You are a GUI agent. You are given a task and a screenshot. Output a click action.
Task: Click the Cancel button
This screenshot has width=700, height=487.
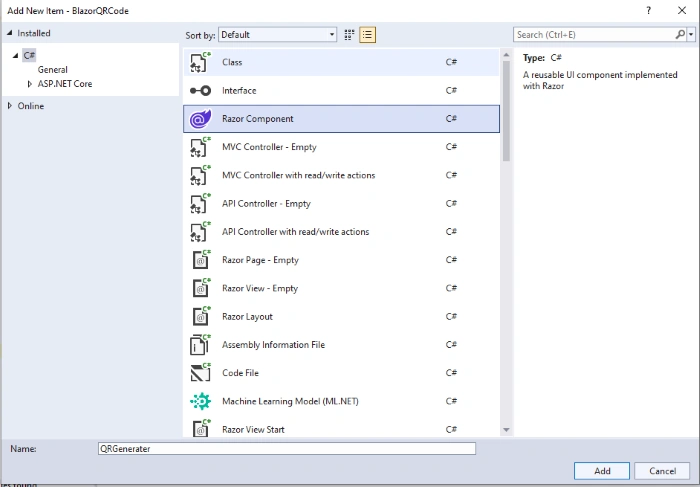[662, 471]
